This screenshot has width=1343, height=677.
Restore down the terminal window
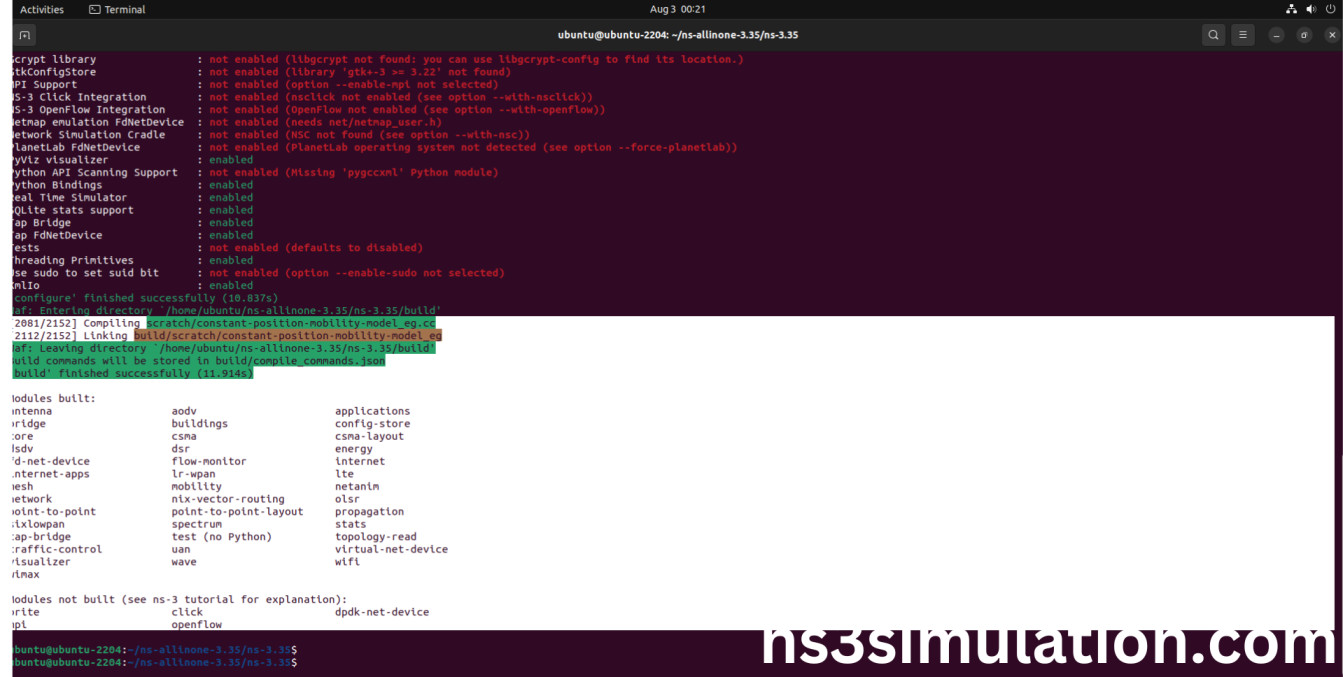pyautogui.click(x=1304, y=35)
